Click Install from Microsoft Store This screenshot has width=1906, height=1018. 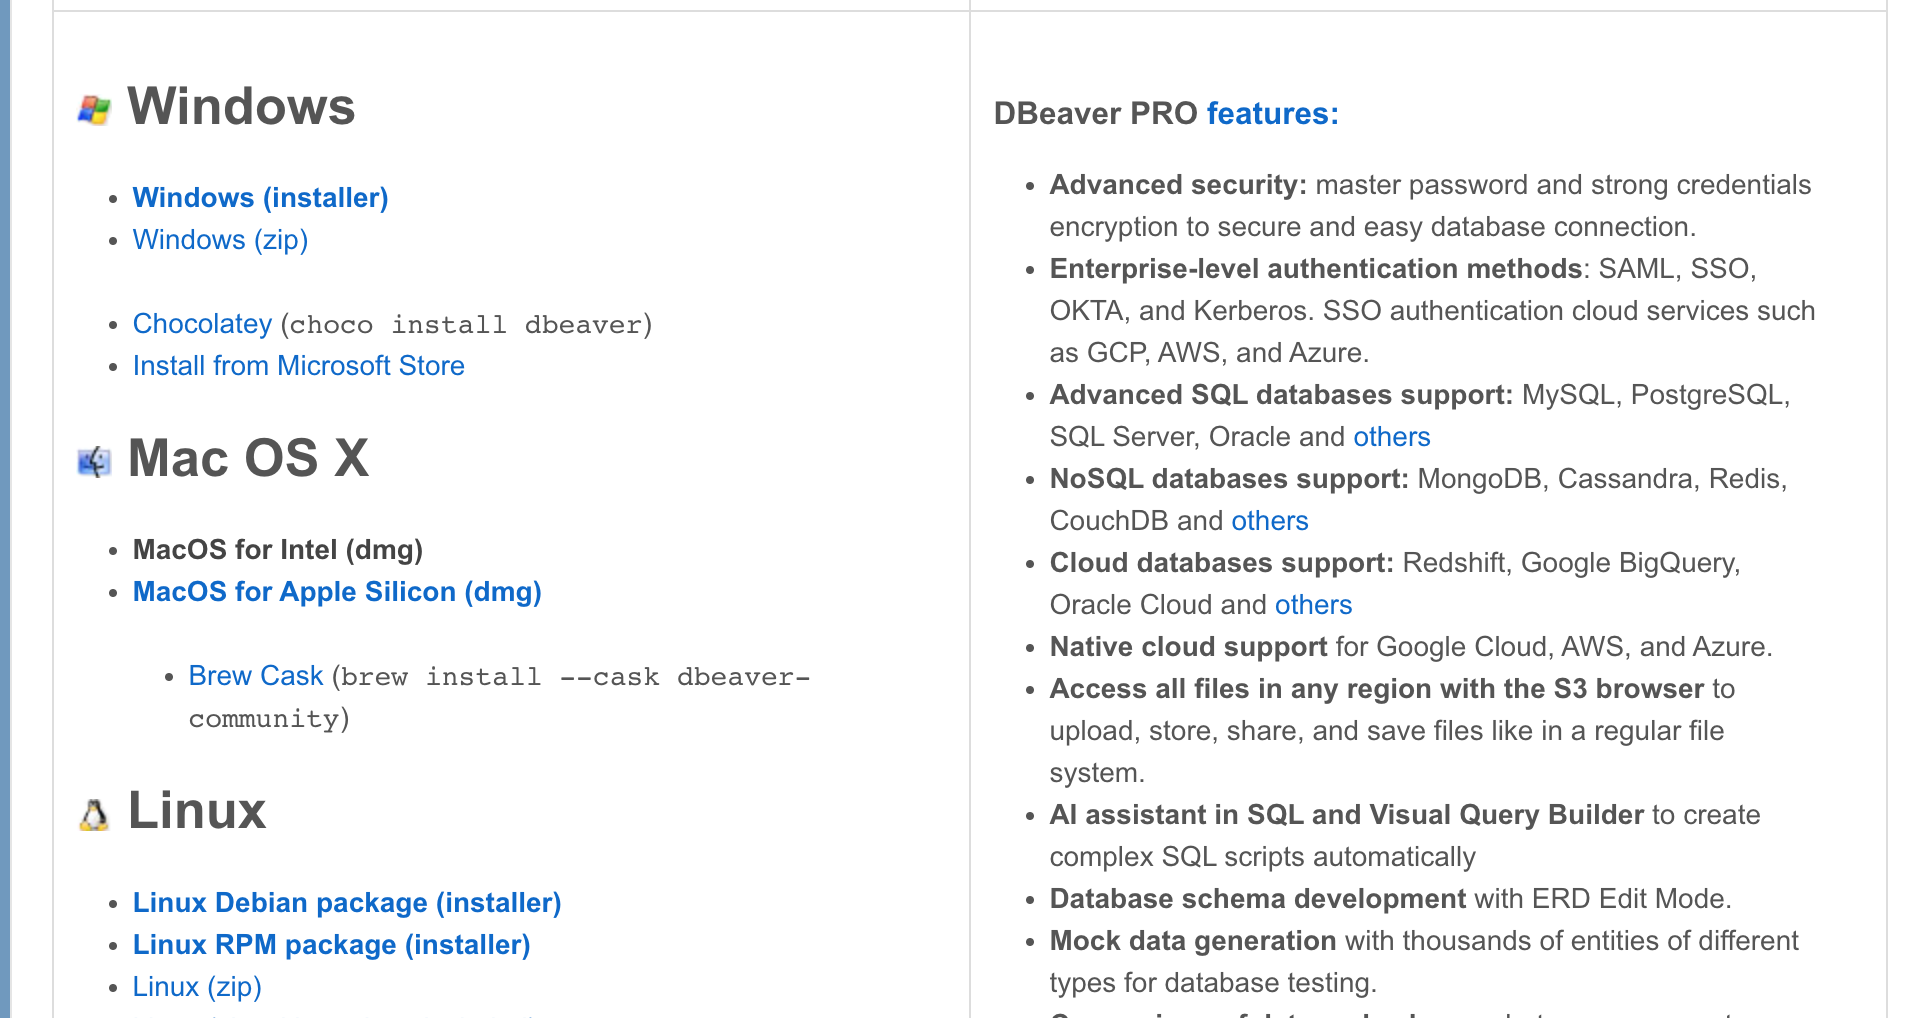coord(298,366)
